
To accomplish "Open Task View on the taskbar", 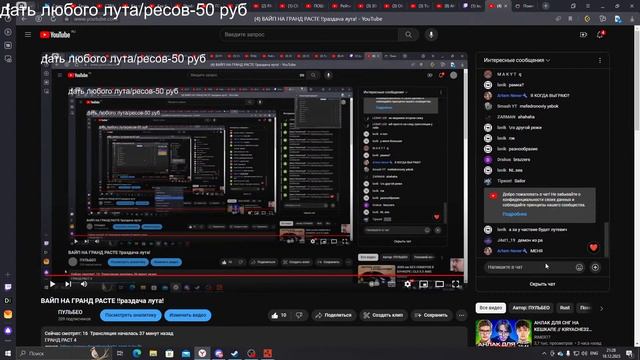I will 120,353.
